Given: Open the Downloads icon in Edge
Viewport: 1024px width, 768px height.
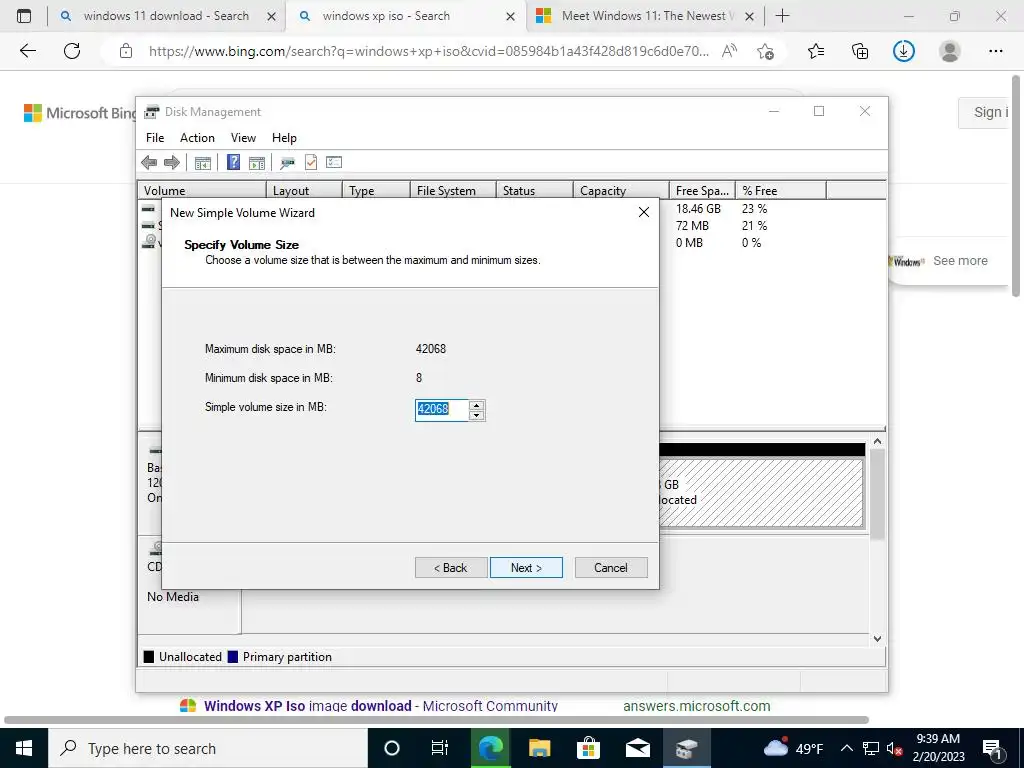Looking at the screenshot, I should [904, 51].
